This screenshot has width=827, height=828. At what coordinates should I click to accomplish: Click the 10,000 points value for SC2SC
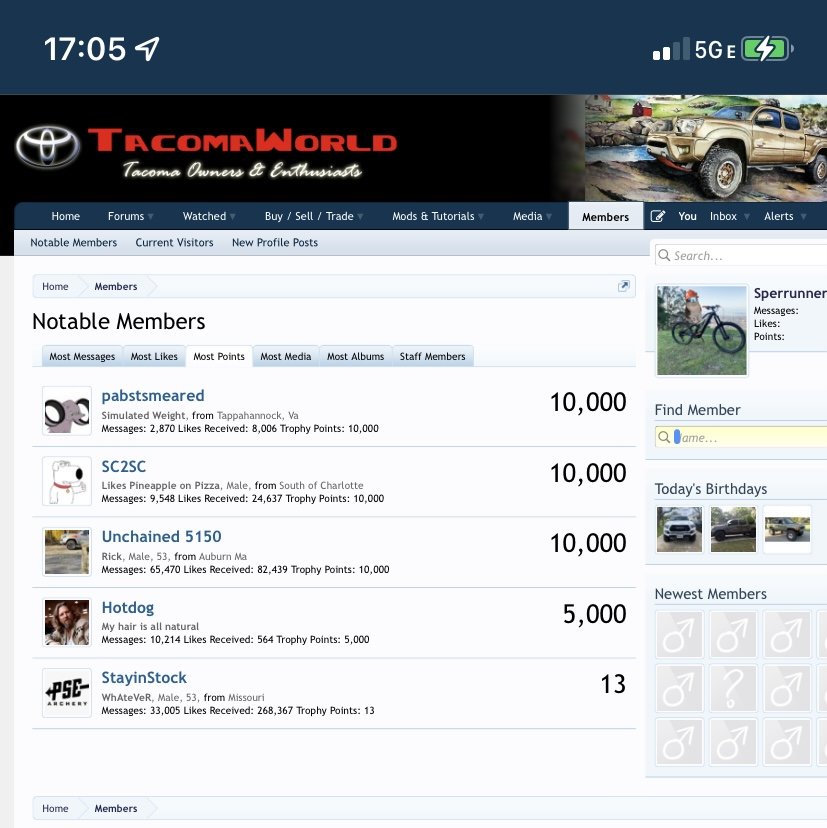[588, 473]
